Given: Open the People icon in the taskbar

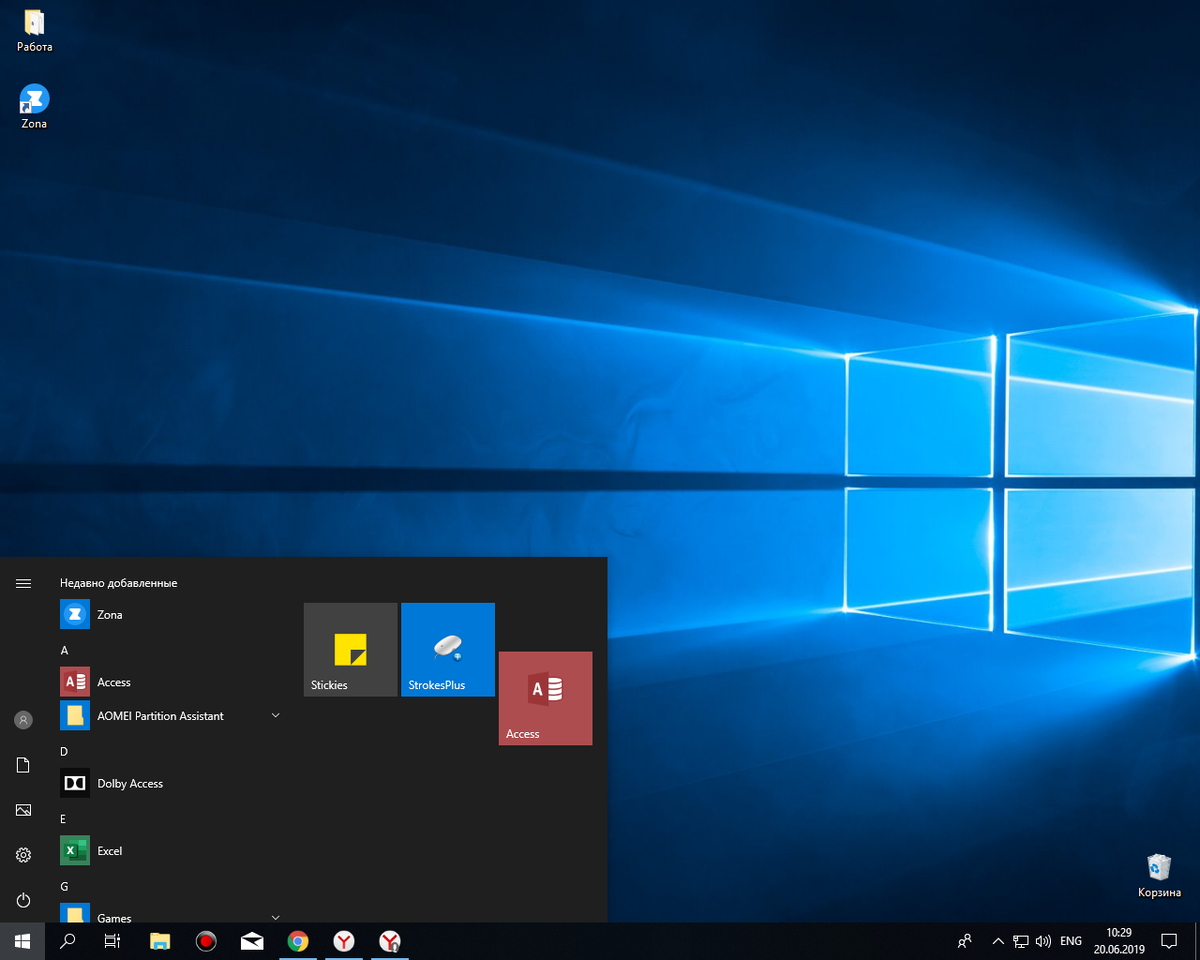Looking at the screenshot, I should point(965,941).
